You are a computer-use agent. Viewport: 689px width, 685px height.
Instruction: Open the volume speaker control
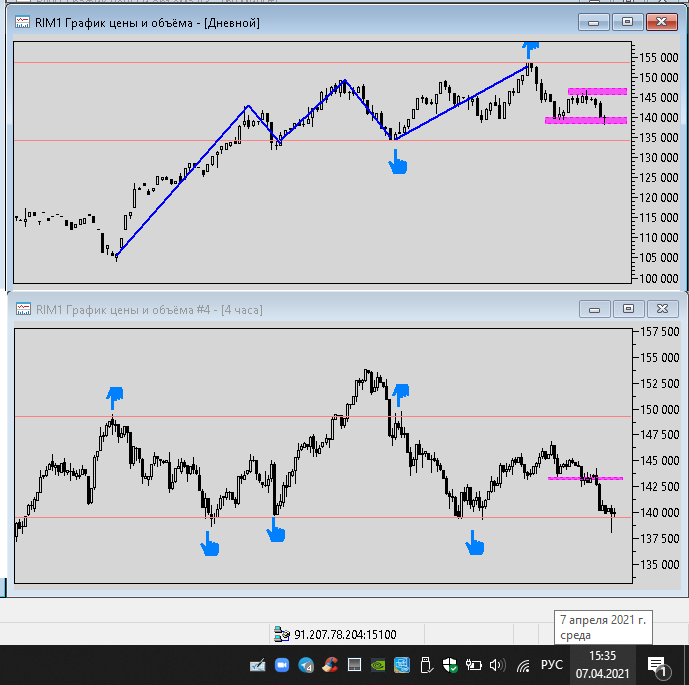(497, 665)
